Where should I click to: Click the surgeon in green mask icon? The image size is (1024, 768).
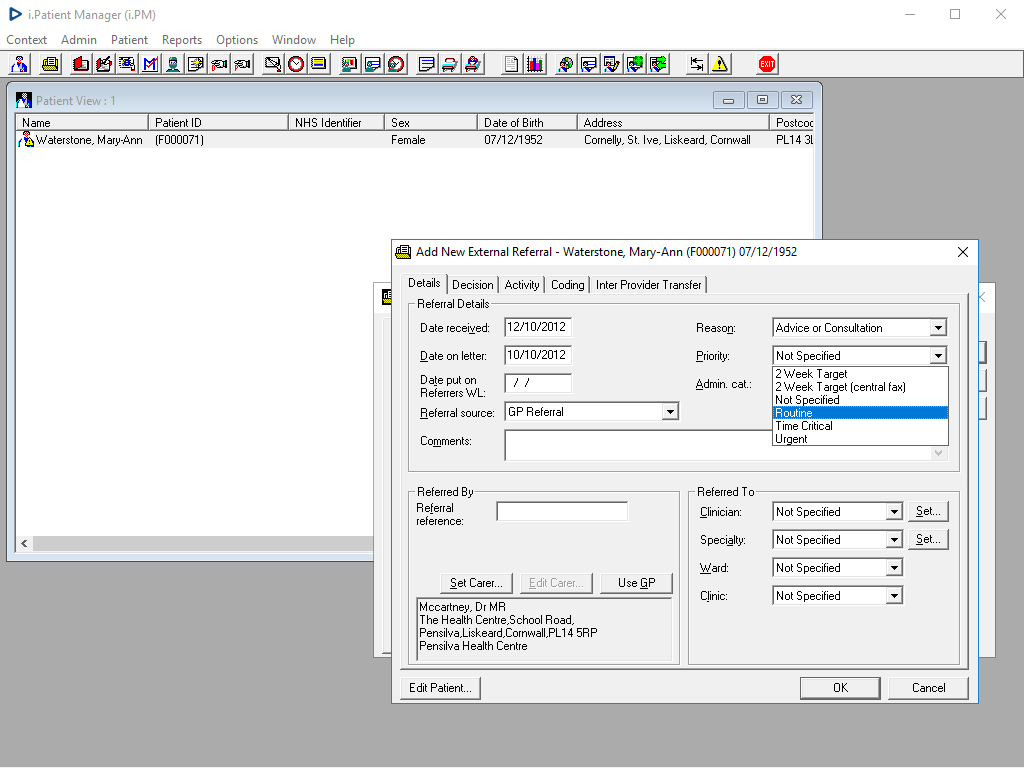point(173,64)
